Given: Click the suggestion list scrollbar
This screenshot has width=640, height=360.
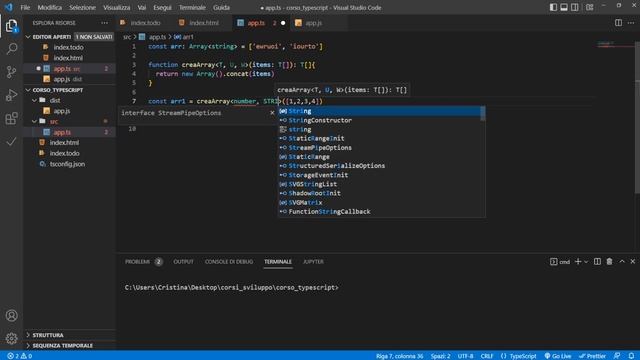Looking at the screenshot, I should (x=483, y=113).
